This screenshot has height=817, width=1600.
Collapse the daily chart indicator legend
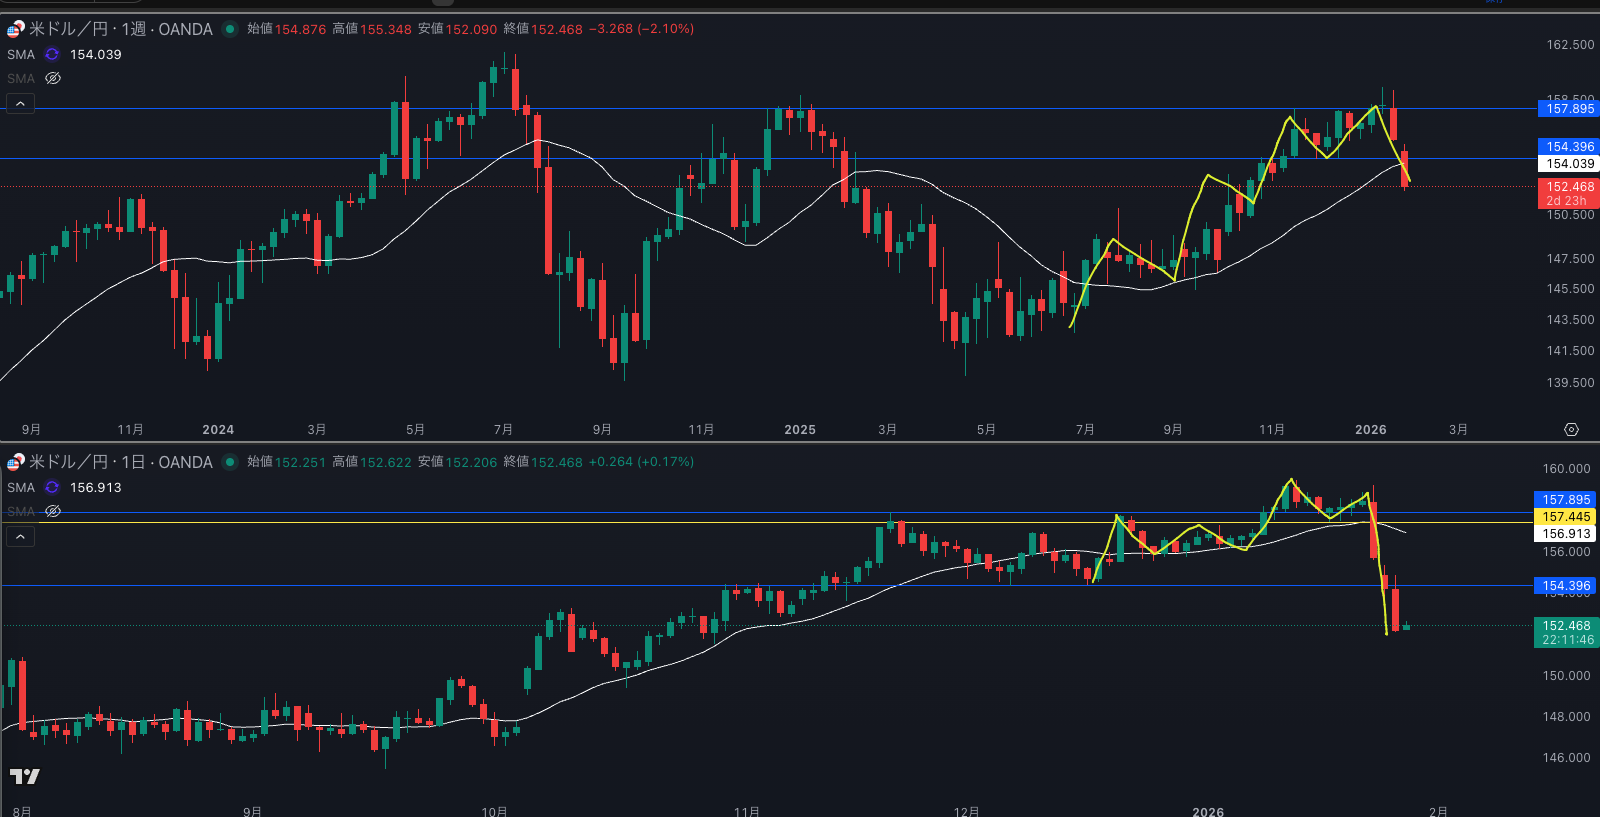(20, 537)
